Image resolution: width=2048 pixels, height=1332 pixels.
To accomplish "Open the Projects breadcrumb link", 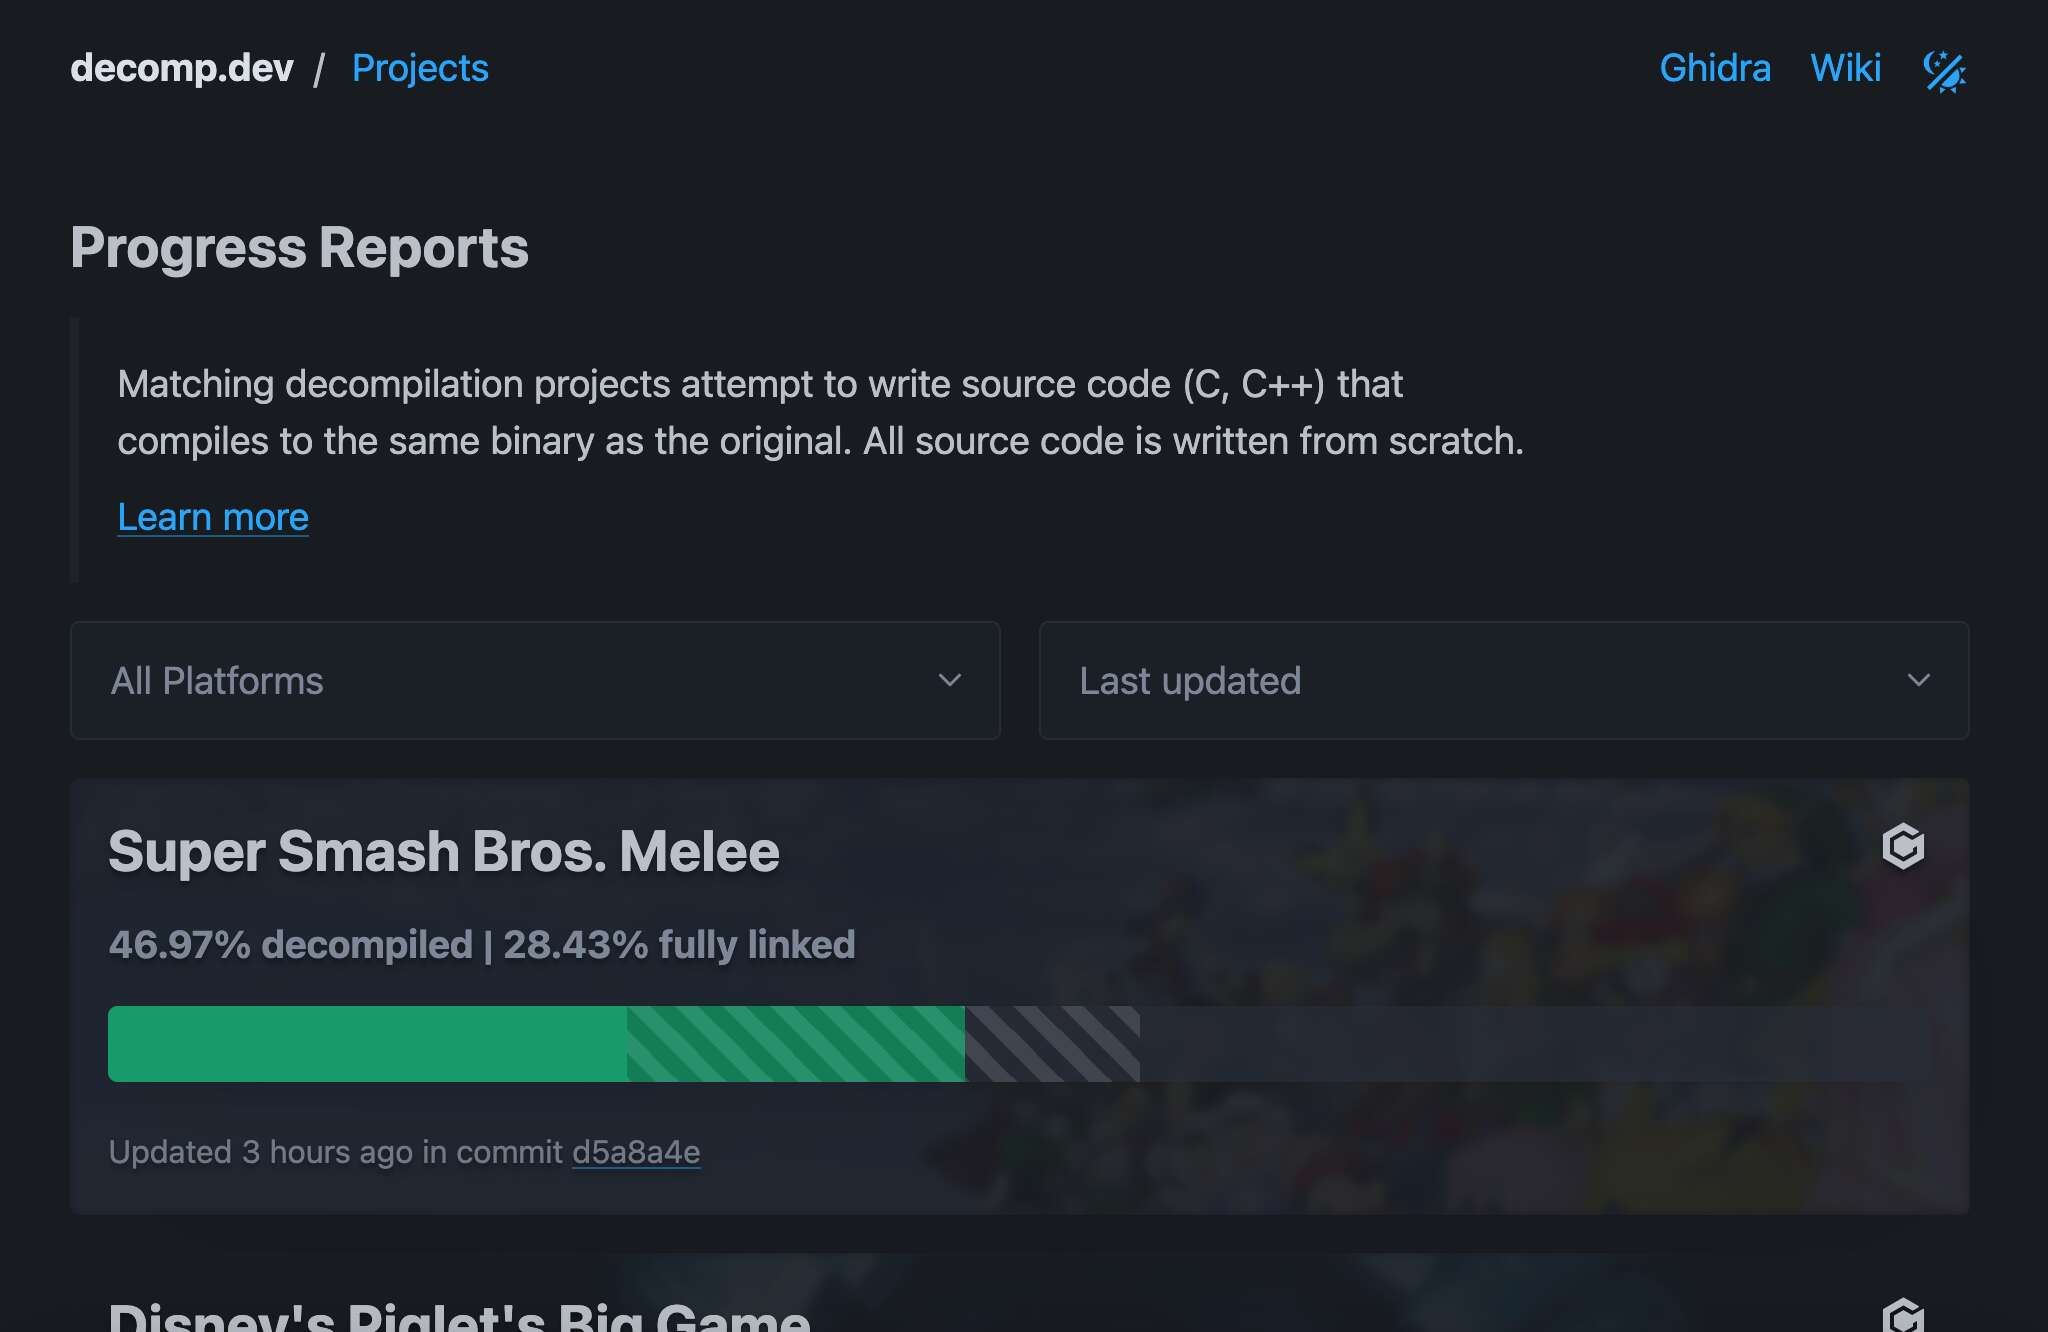I will pos(420,68).
